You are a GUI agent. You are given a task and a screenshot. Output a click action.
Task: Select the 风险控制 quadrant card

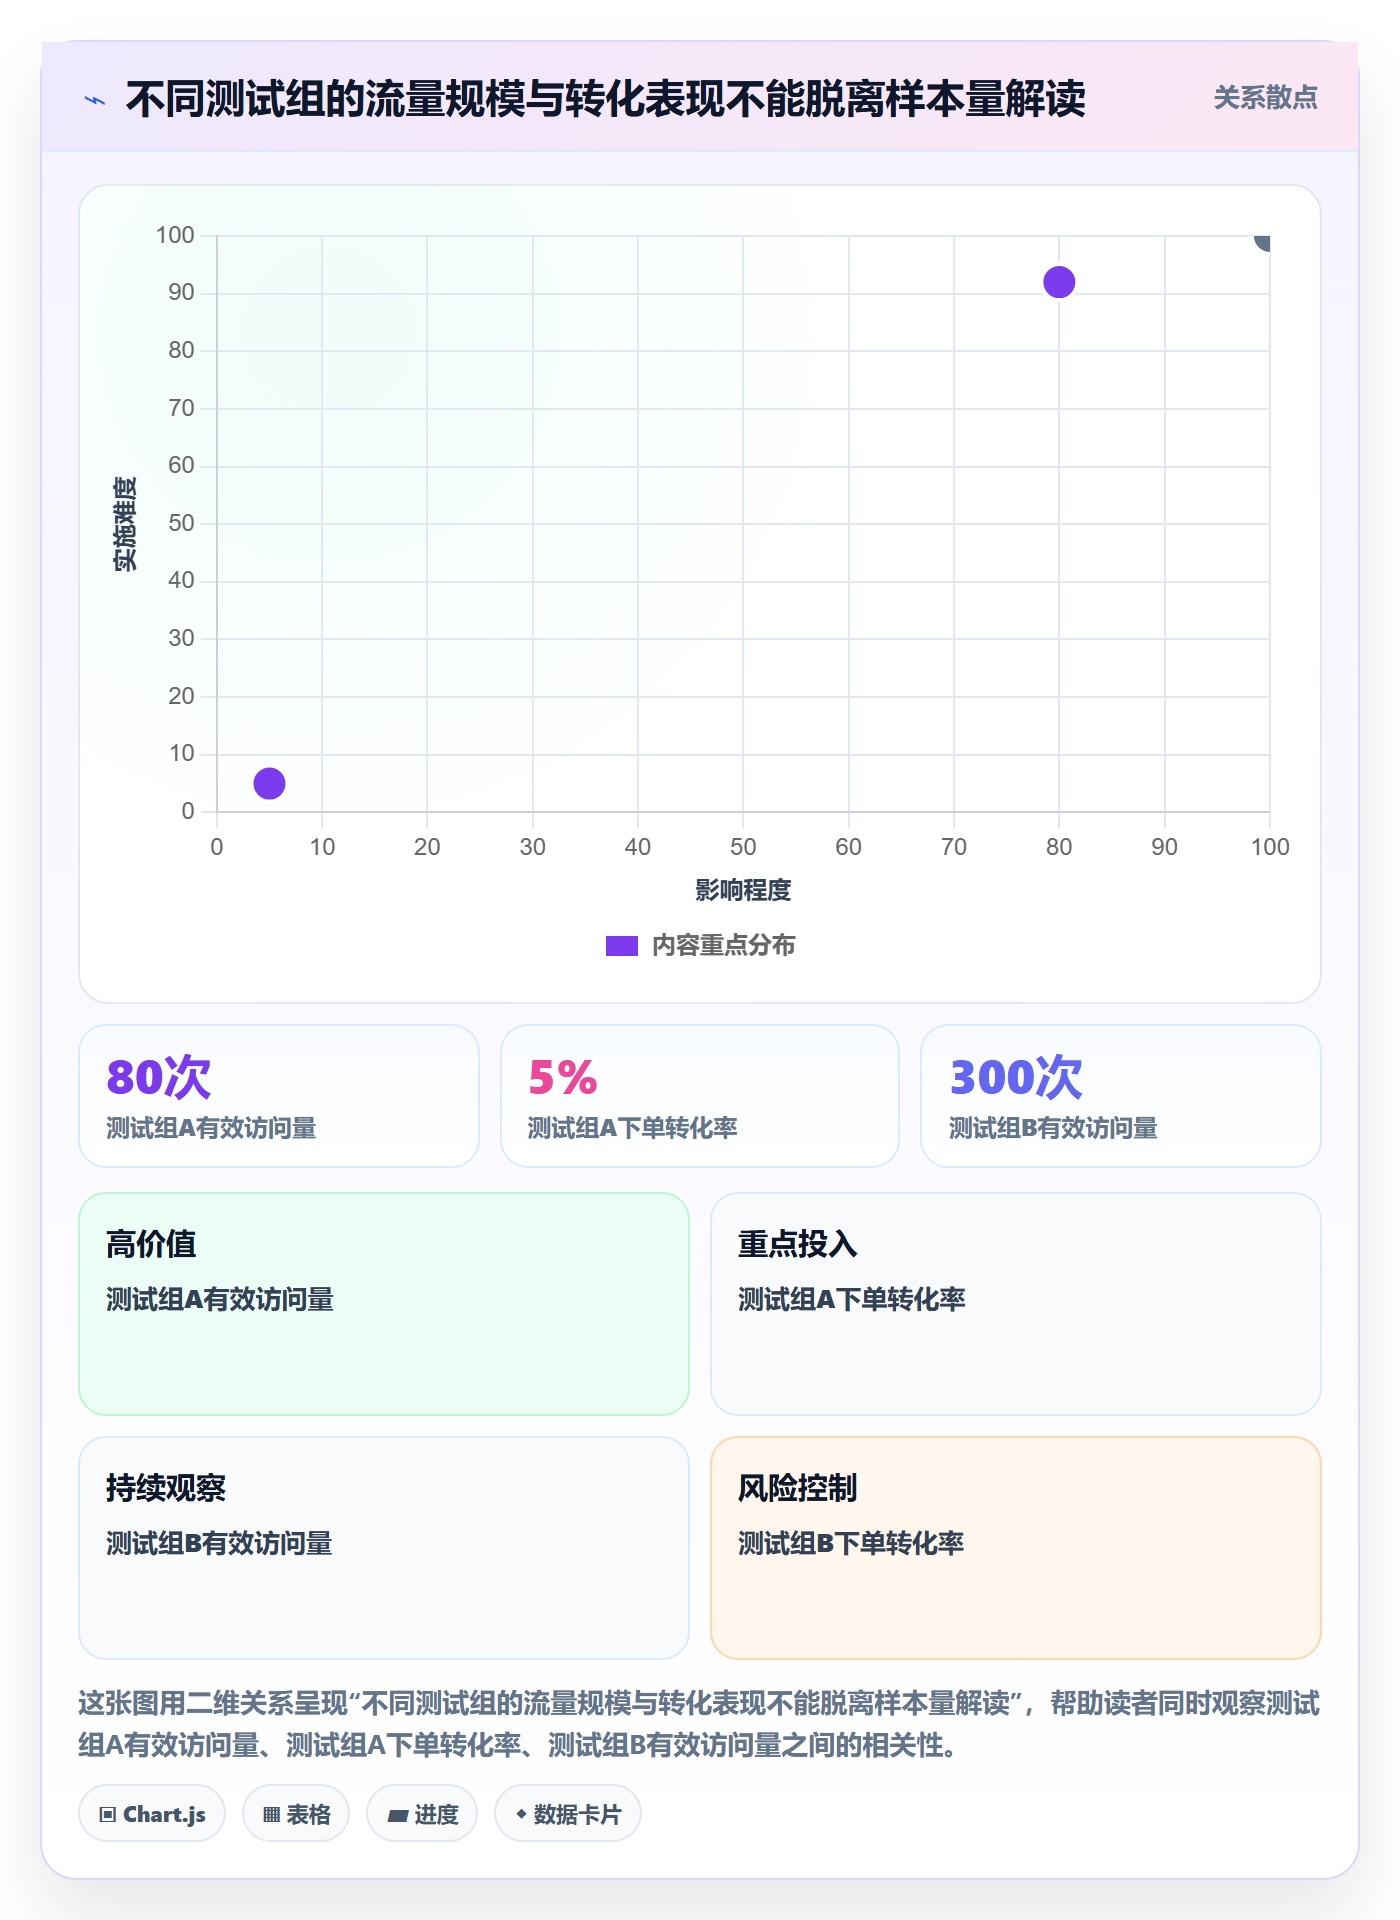coord(1016,1548)
